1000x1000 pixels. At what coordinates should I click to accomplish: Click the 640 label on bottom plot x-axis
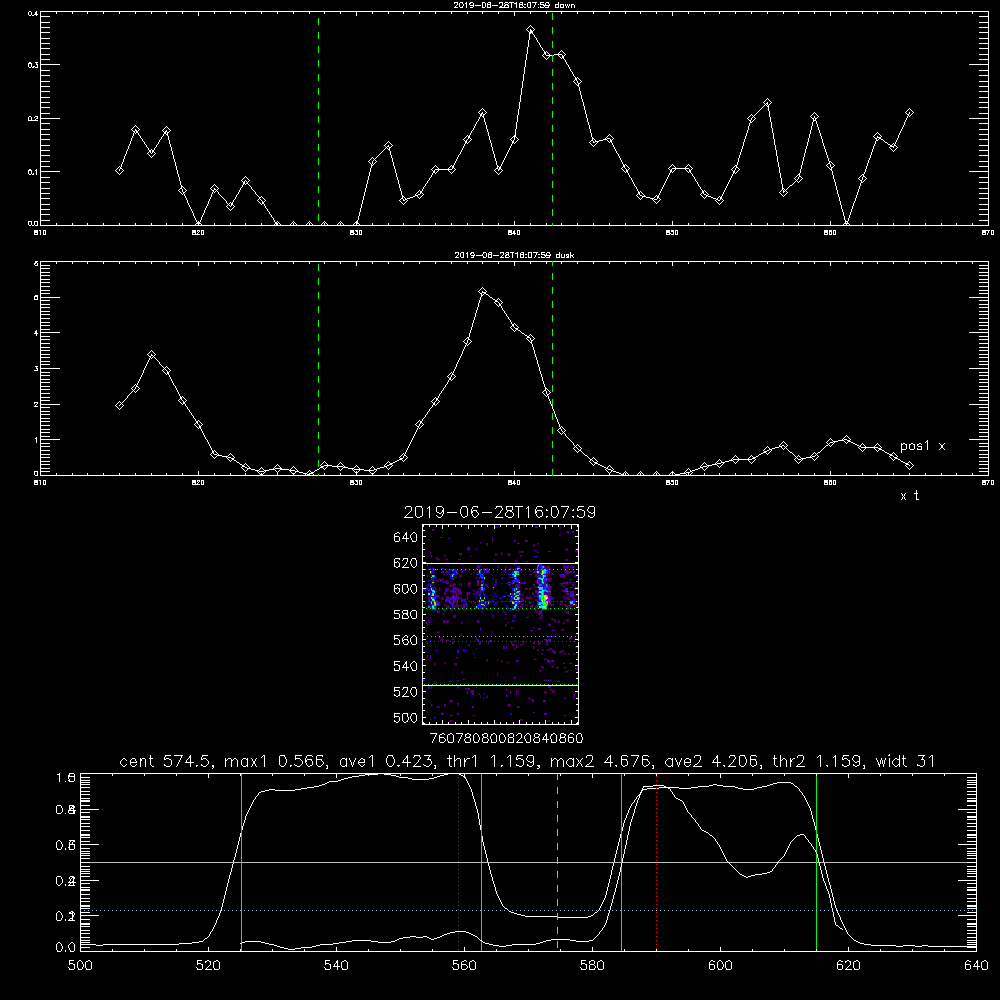976,966
